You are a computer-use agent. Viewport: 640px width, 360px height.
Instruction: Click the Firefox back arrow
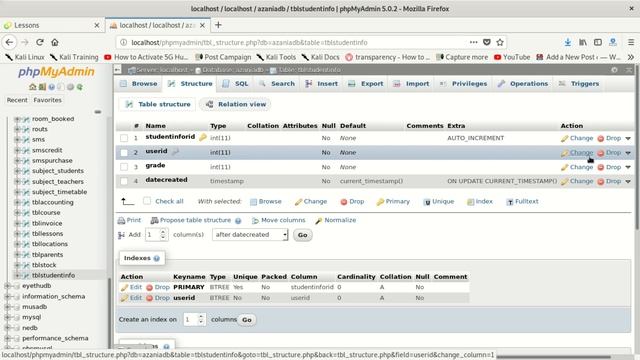click(x=9, y=42)
